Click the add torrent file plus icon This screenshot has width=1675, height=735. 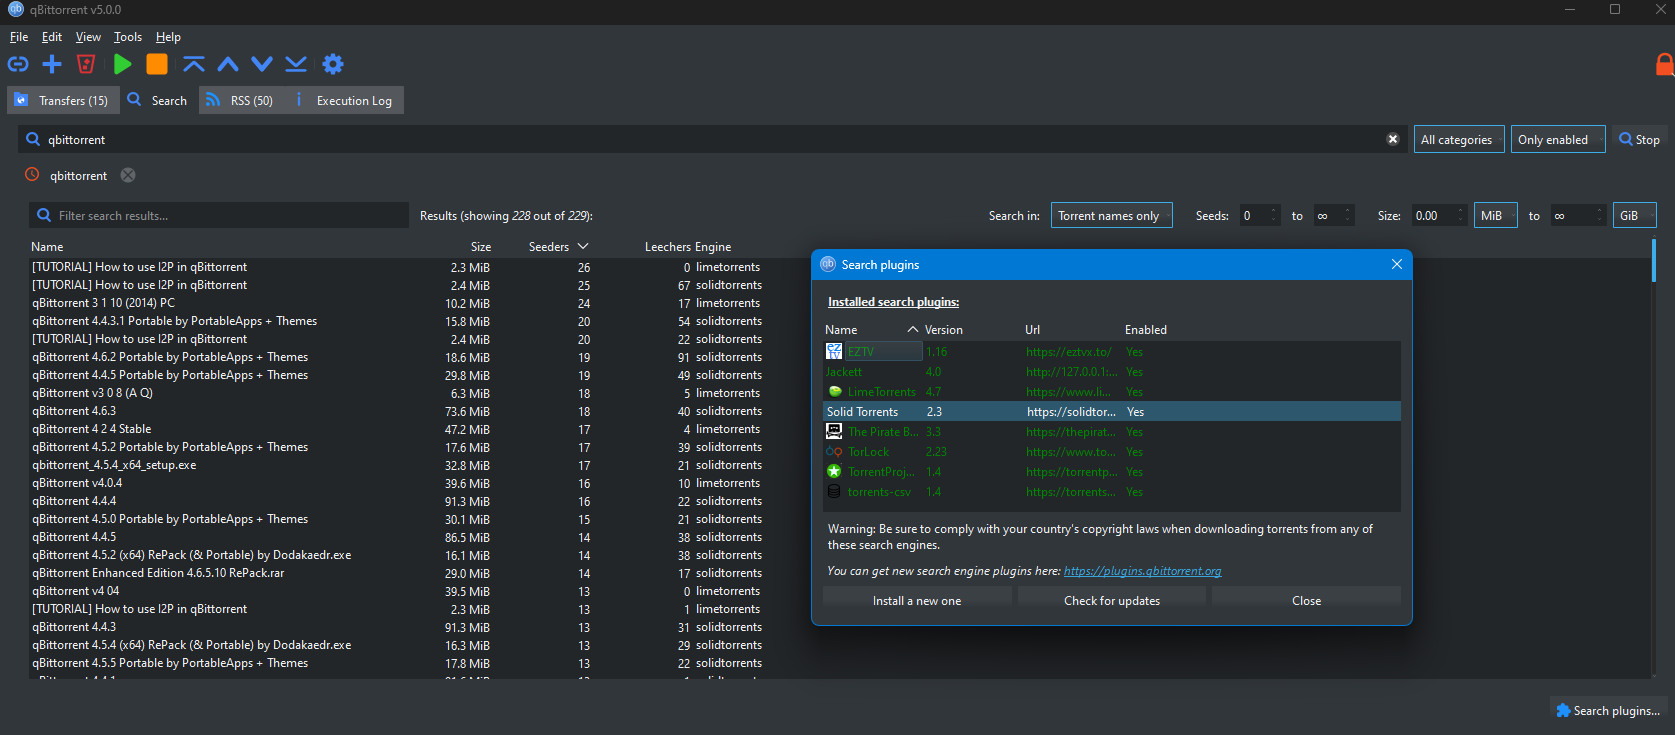click(52, 64)
